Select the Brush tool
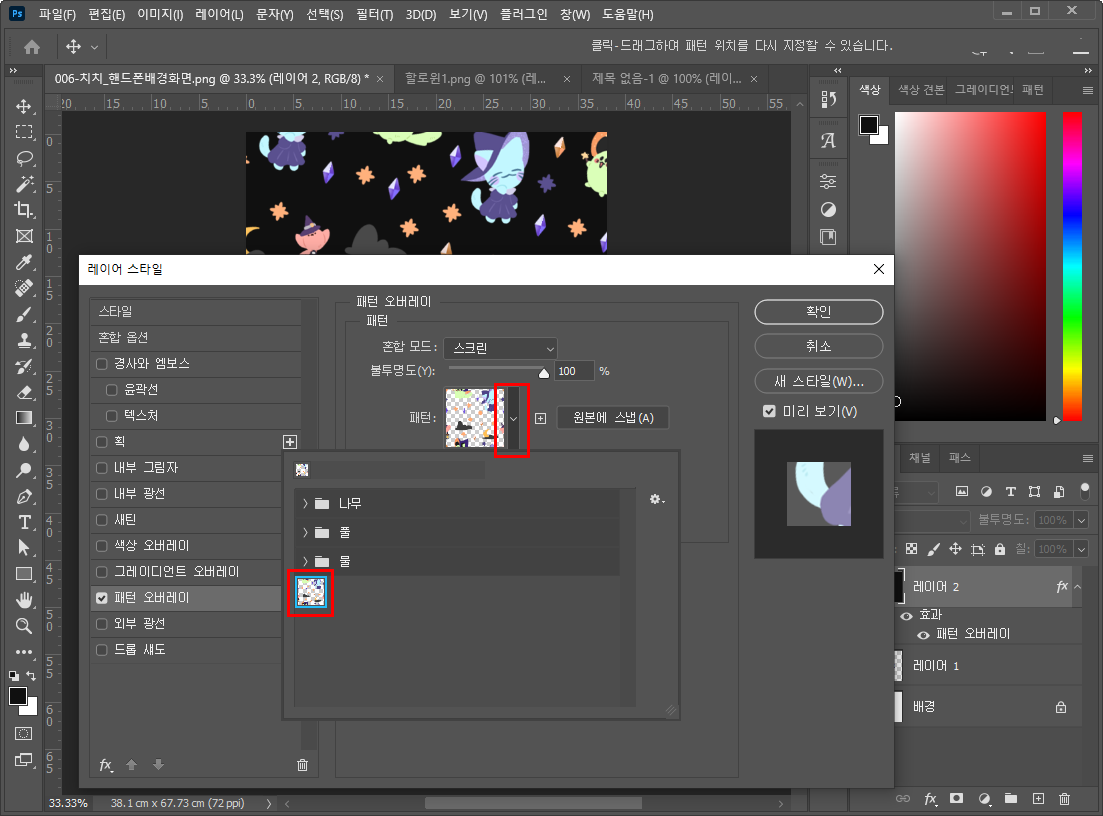Screen dimensions: 1103x816 [24, 314]
